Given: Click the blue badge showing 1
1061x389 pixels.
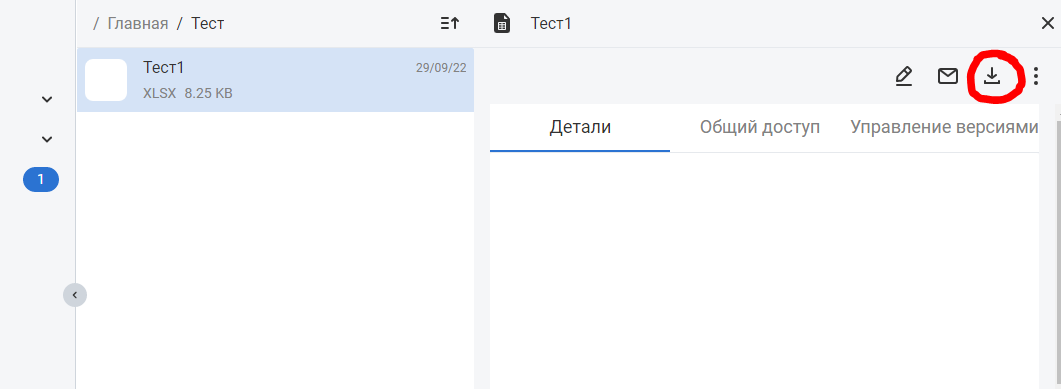Looking at the screenshot, I should 41,179.
